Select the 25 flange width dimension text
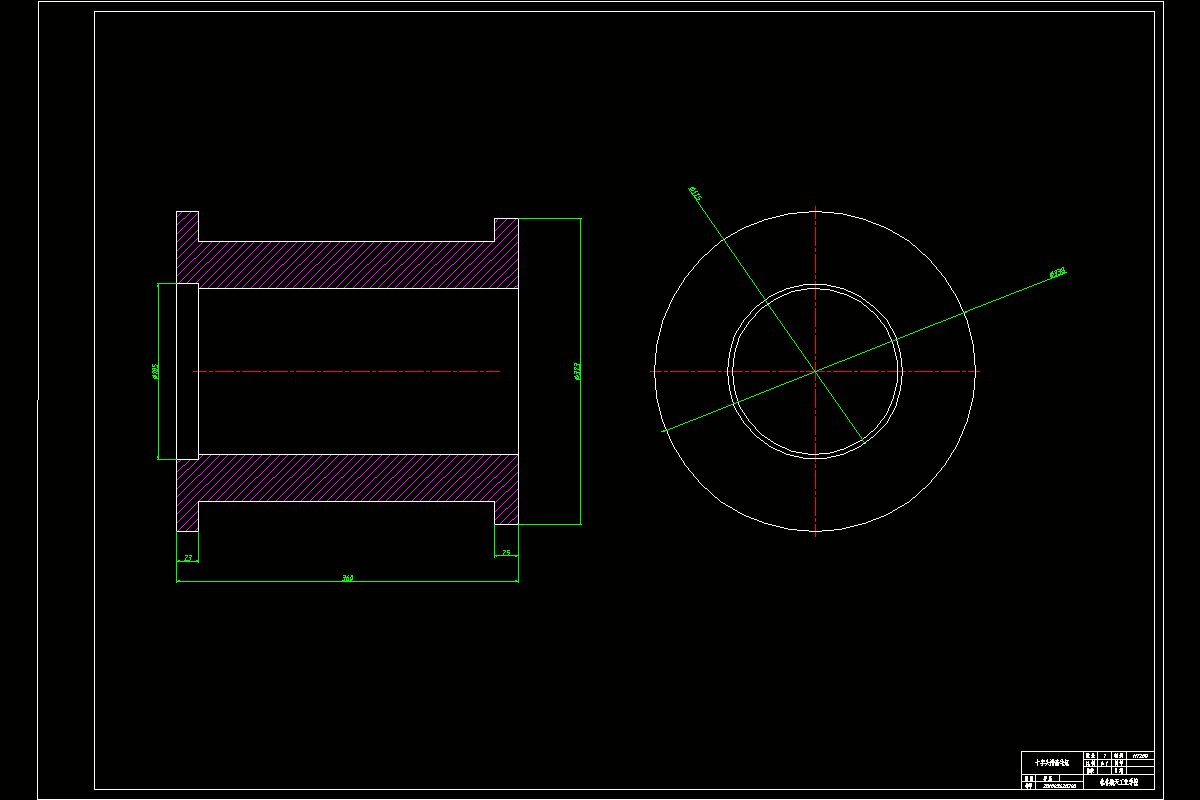1200x800 pixels. click(x=506, y=553)
